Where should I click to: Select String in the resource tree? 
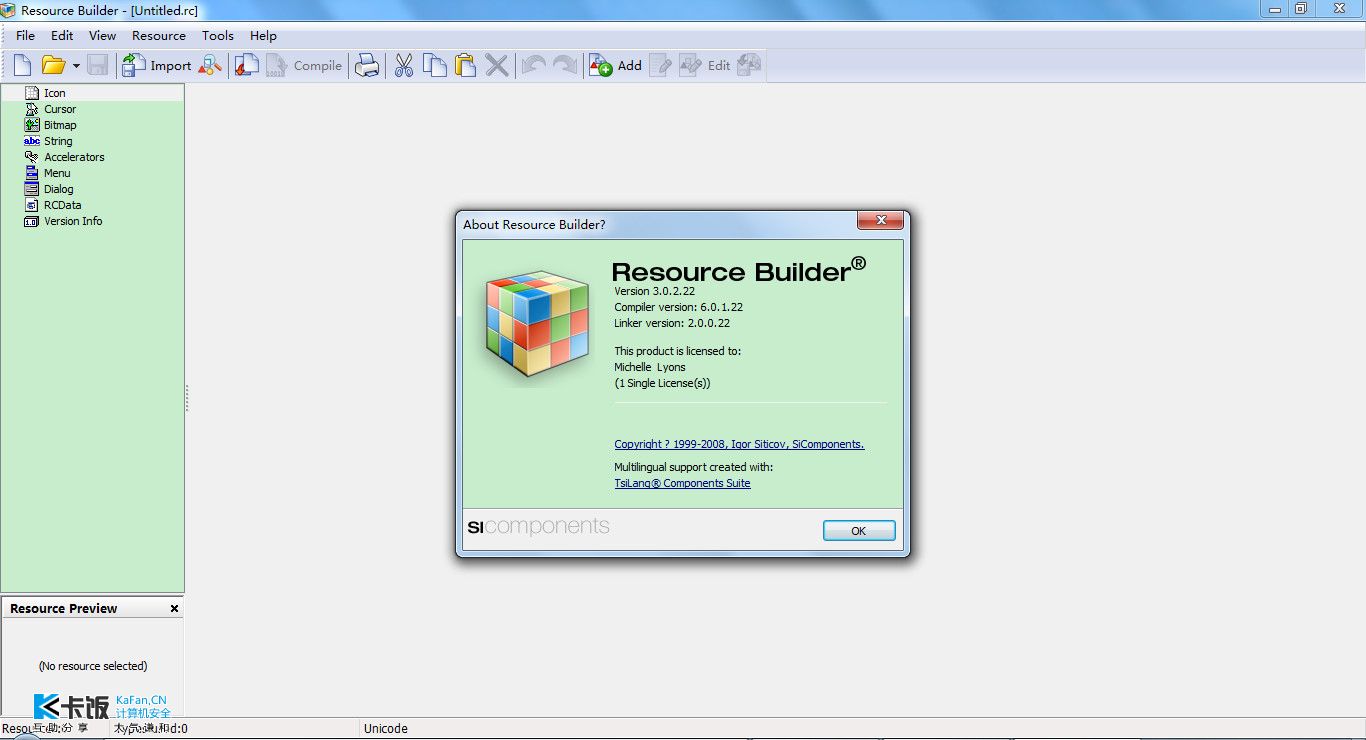[x=58, y=141]
